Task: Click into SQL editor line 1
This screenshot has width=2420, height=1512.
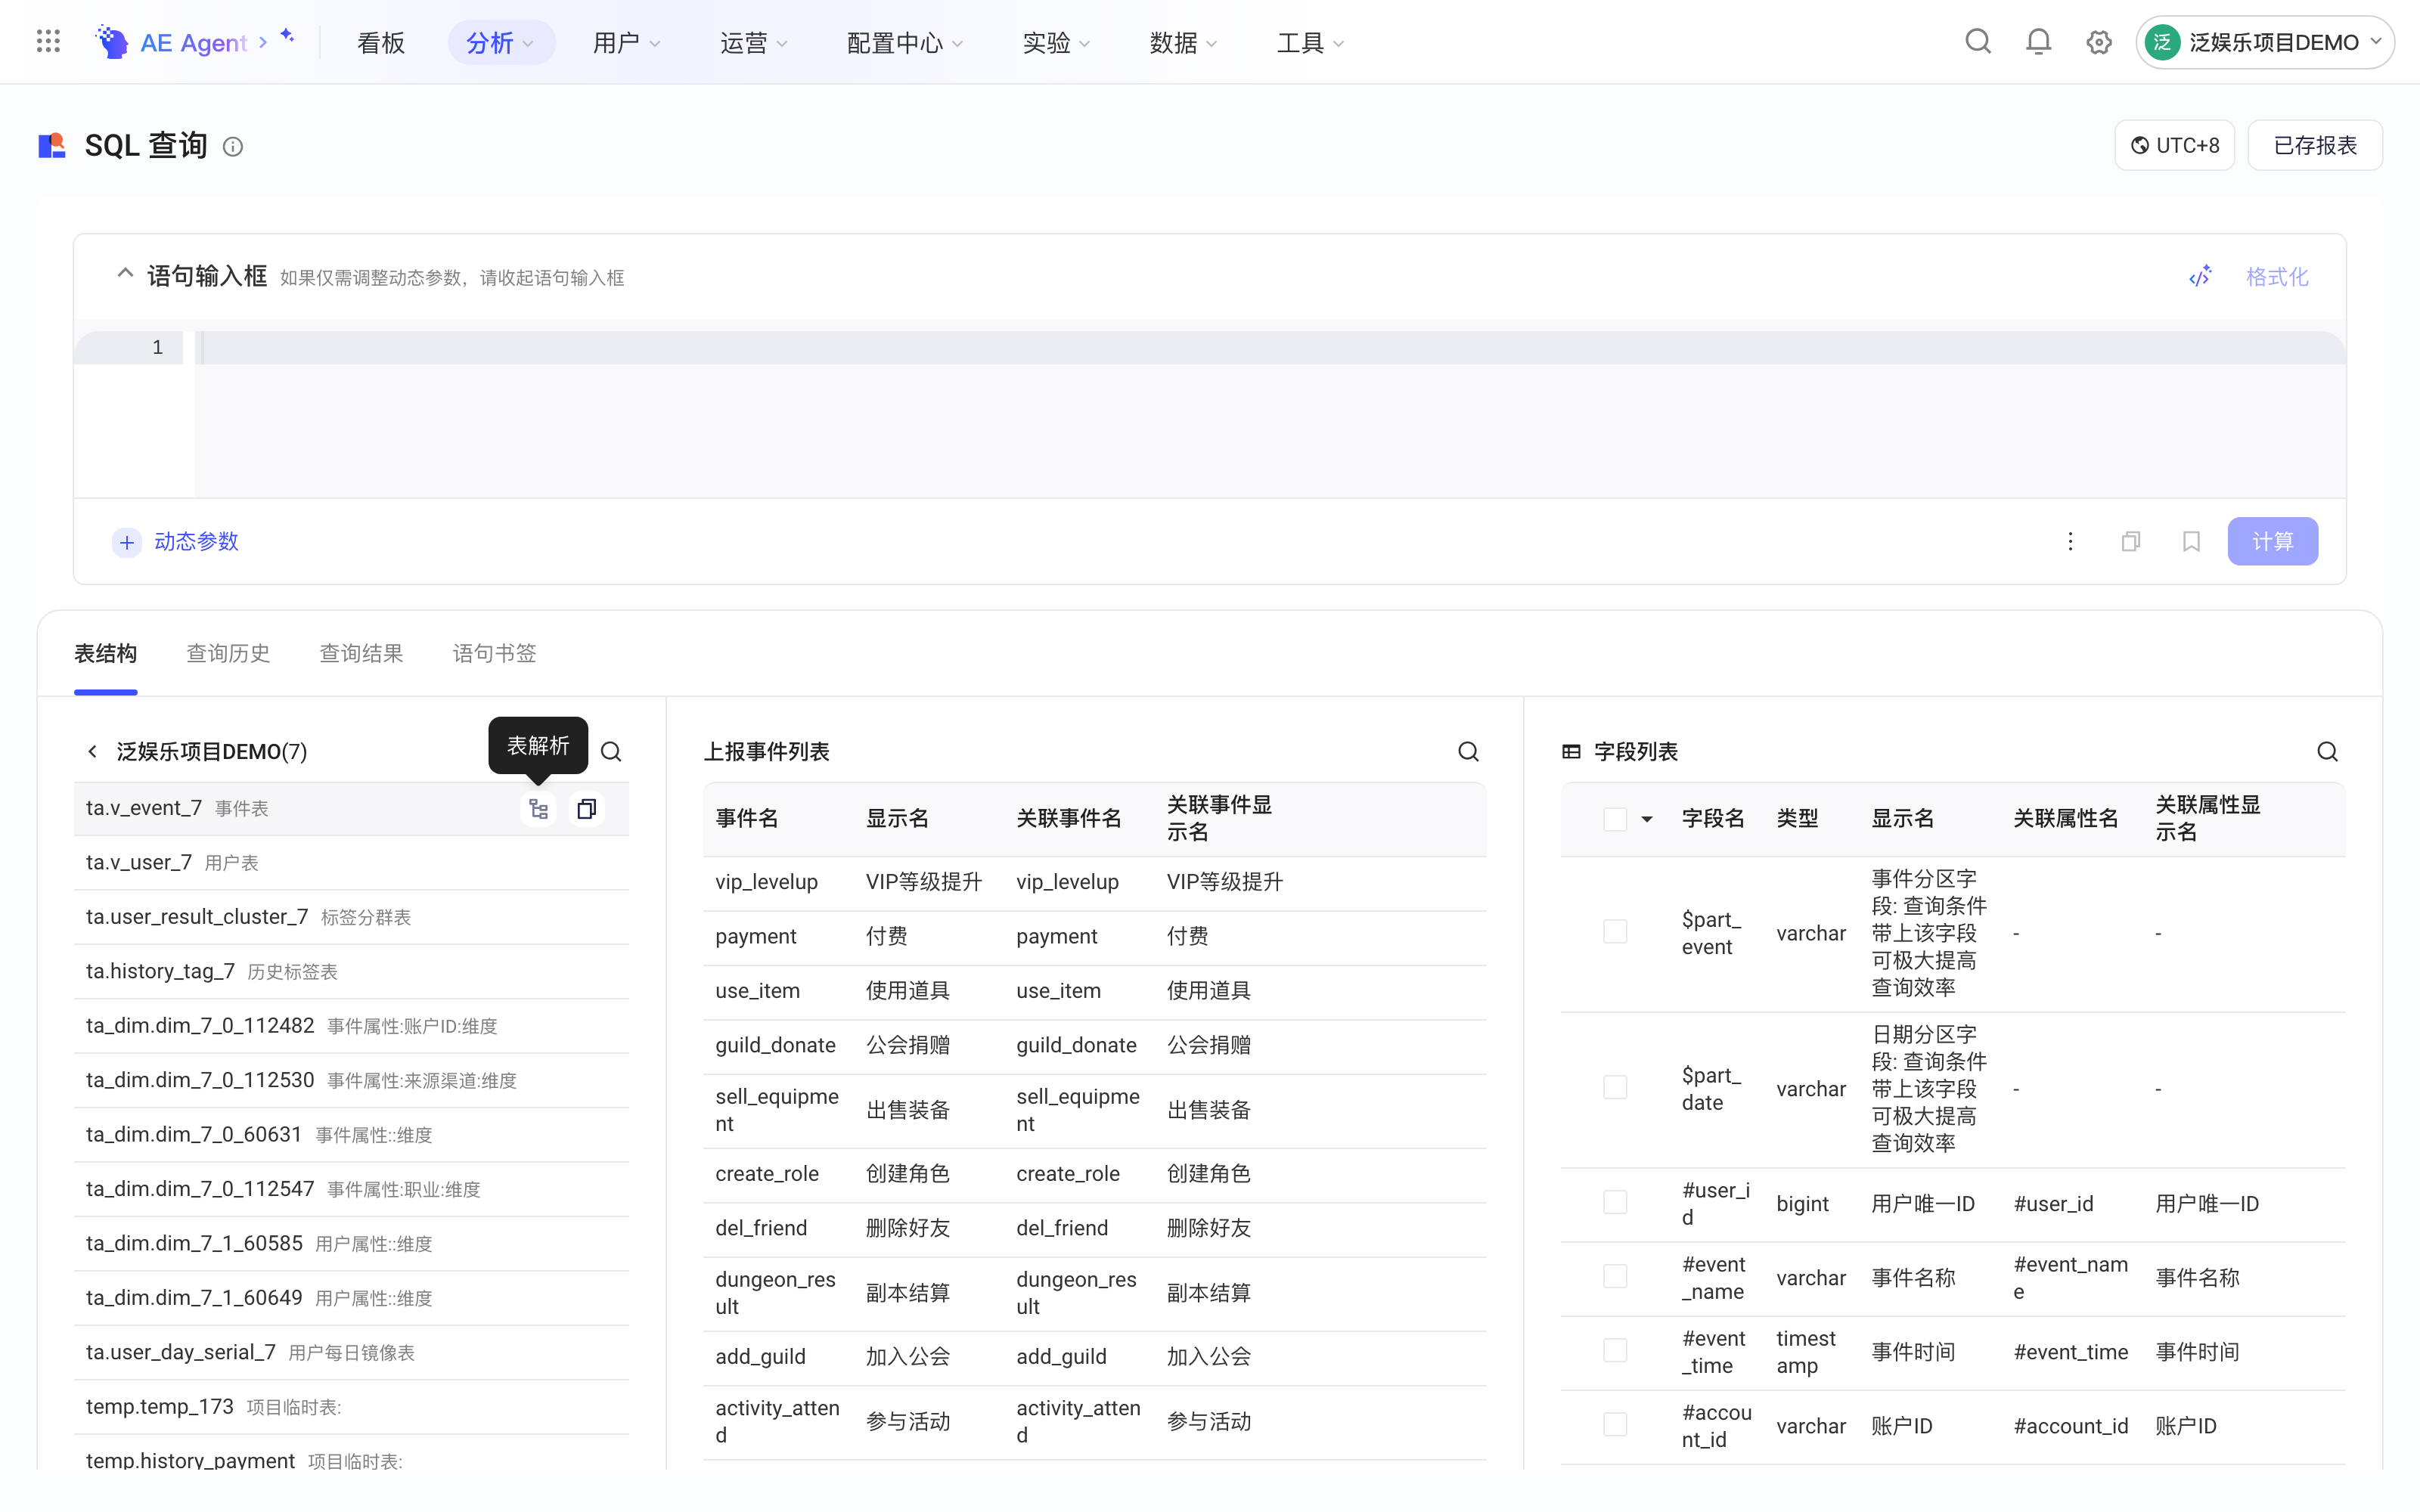Action: click(1270, 348)
